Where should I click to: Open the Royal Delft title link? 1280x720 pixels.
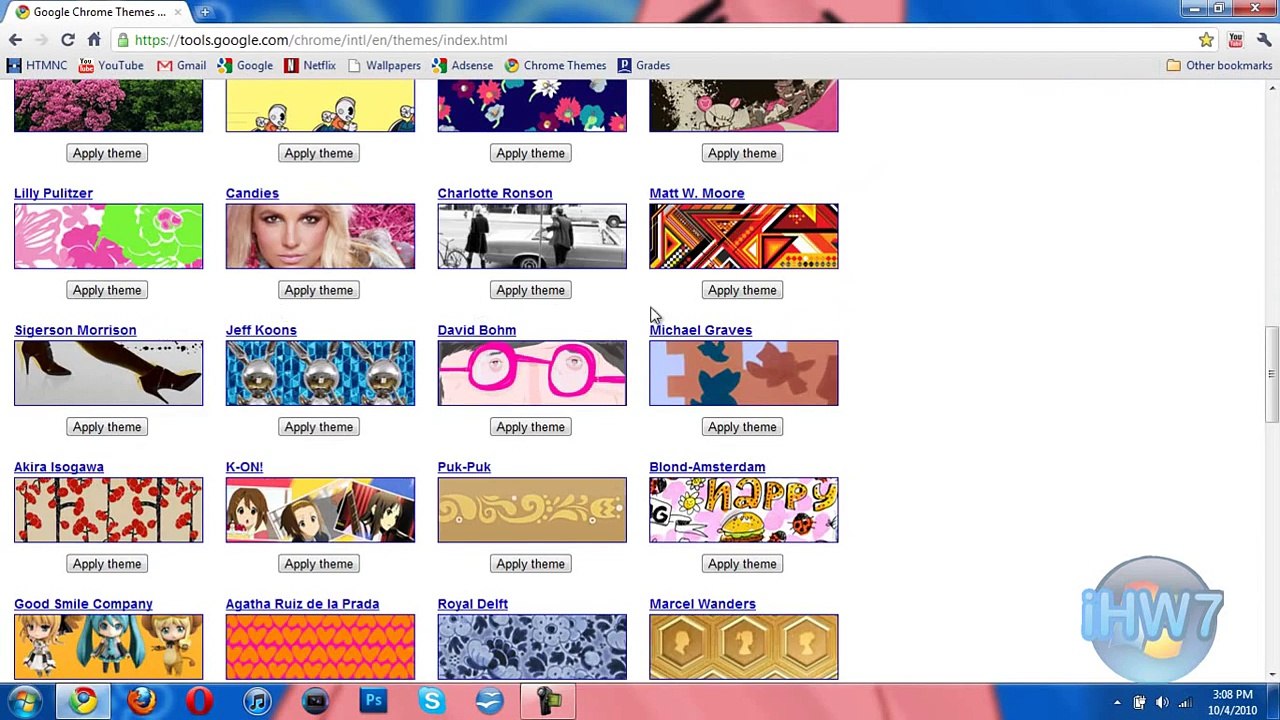(x=473, y=604)
